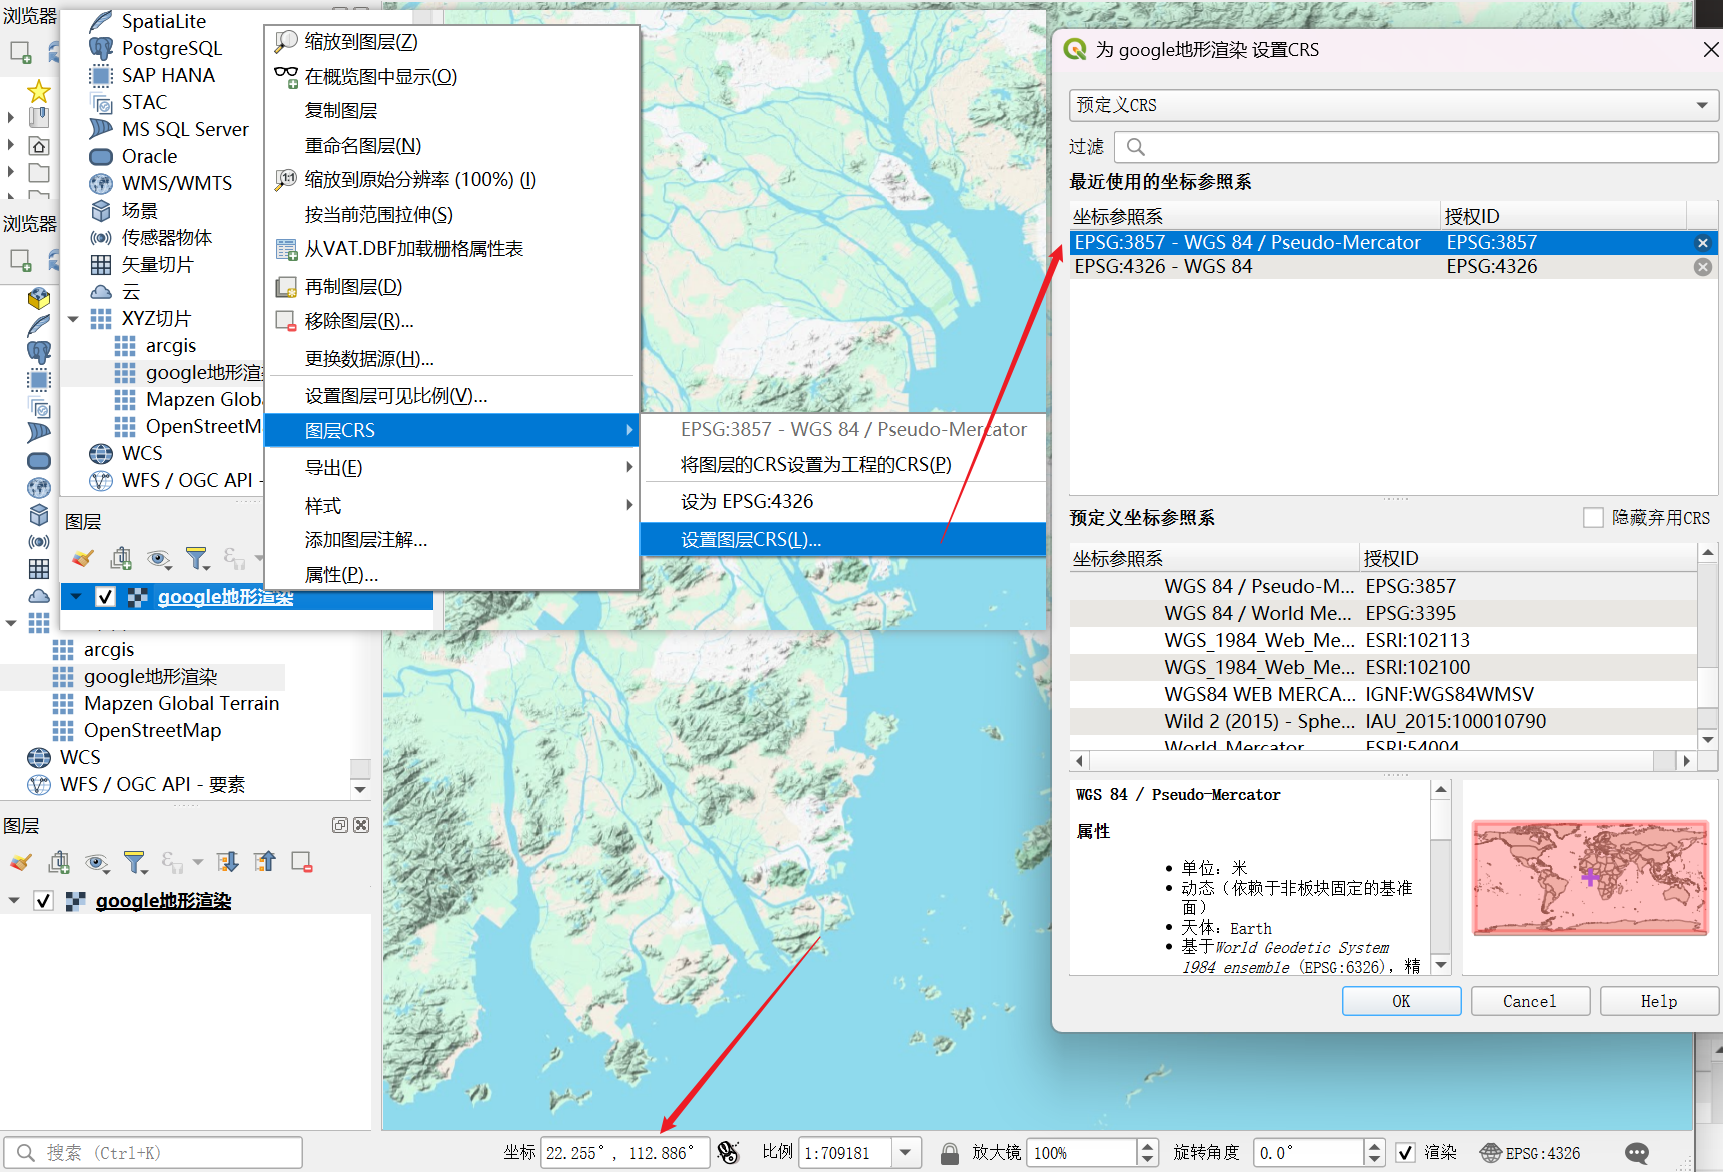Click the EPSG:4326 project CRS globe
This screenshot has width=1723, height=1172.
point(1531,1153)
